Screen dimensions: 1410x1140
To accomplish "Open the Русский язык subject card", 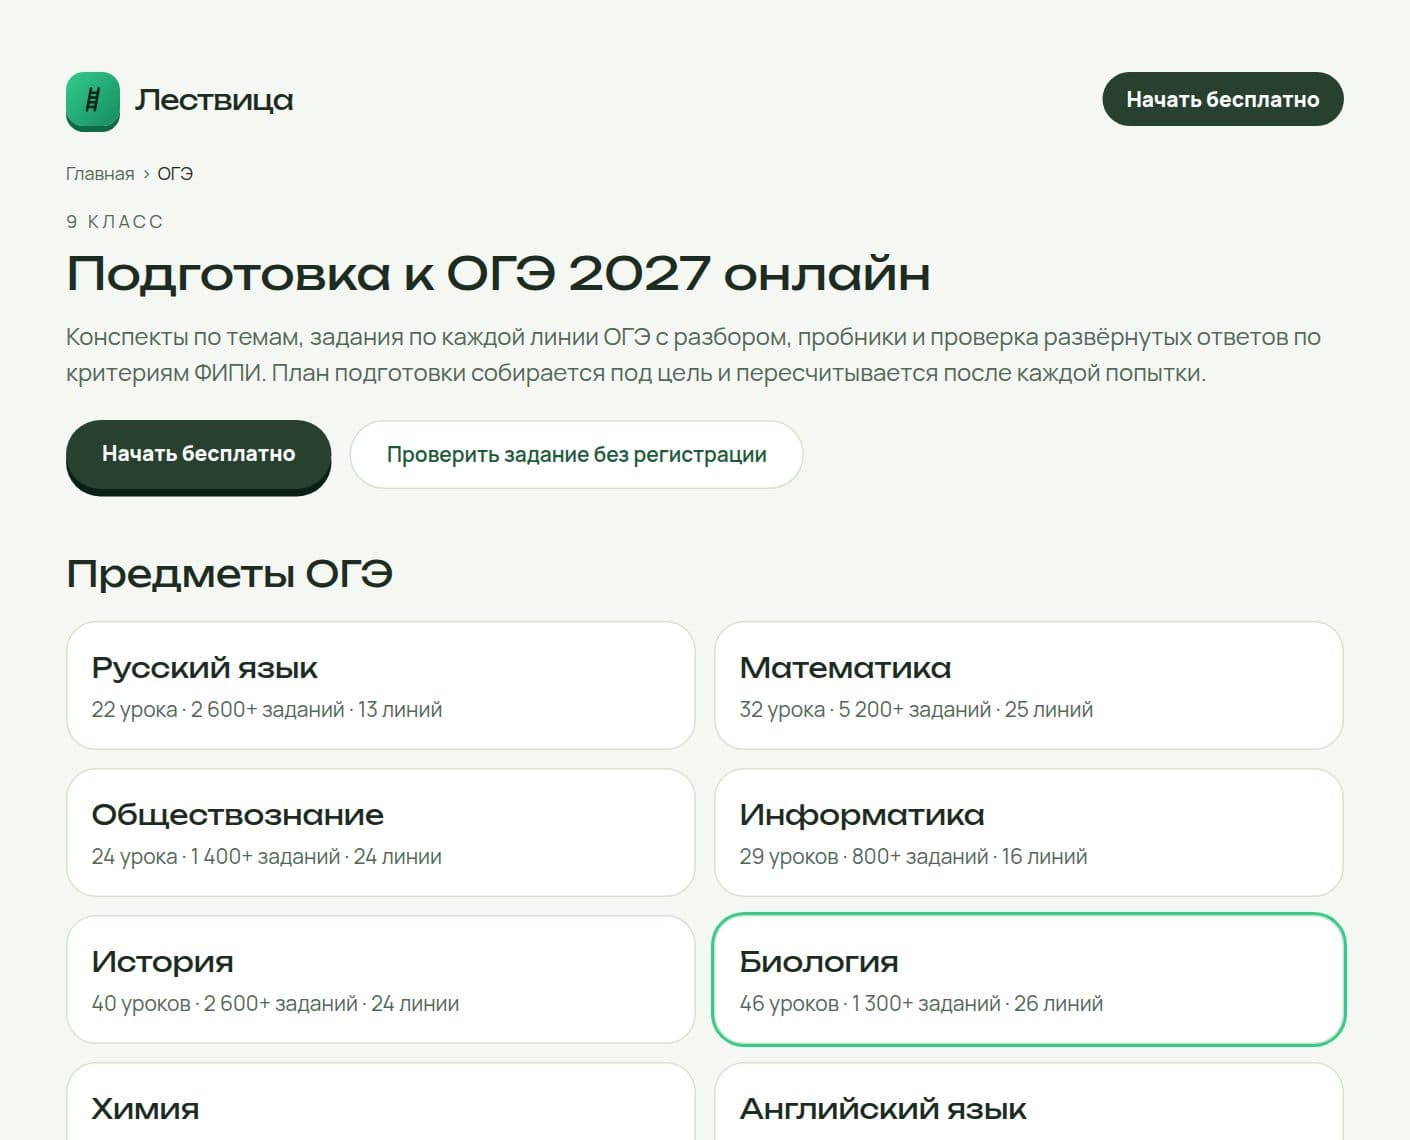I will click(x=380, y=686).
